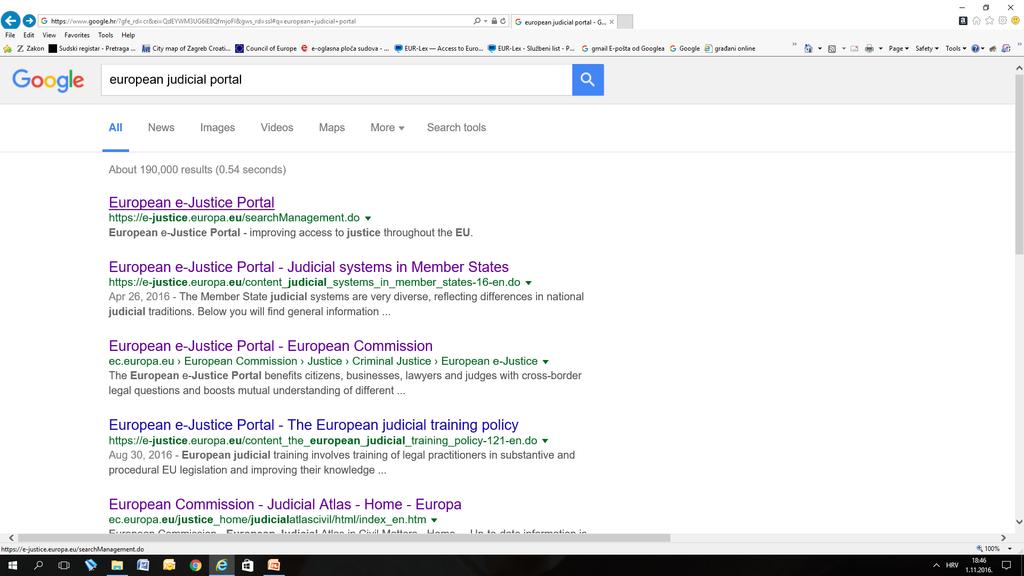Open the European e-Justice Portal first result
The image size is (1024, 576).
click(x=191, y=202)
